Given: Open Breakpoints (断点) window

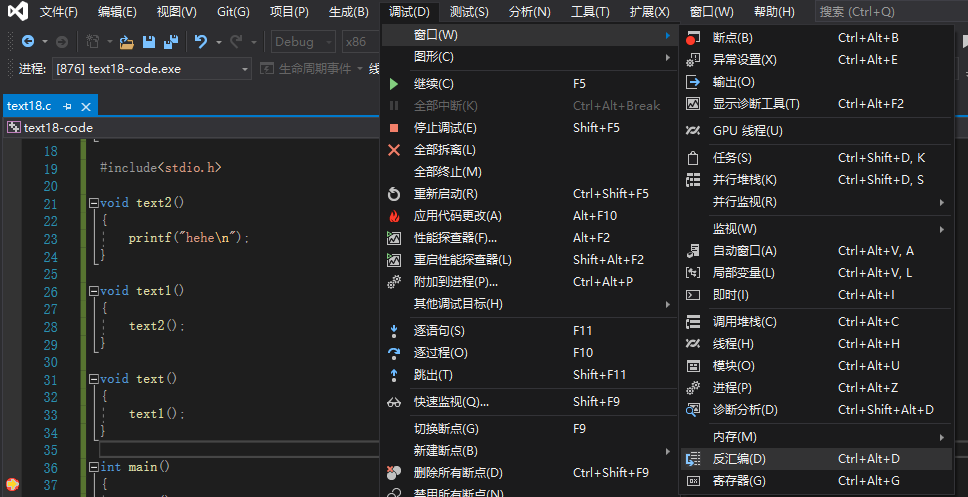Looking at the screenshot, I should coord(816,38).
